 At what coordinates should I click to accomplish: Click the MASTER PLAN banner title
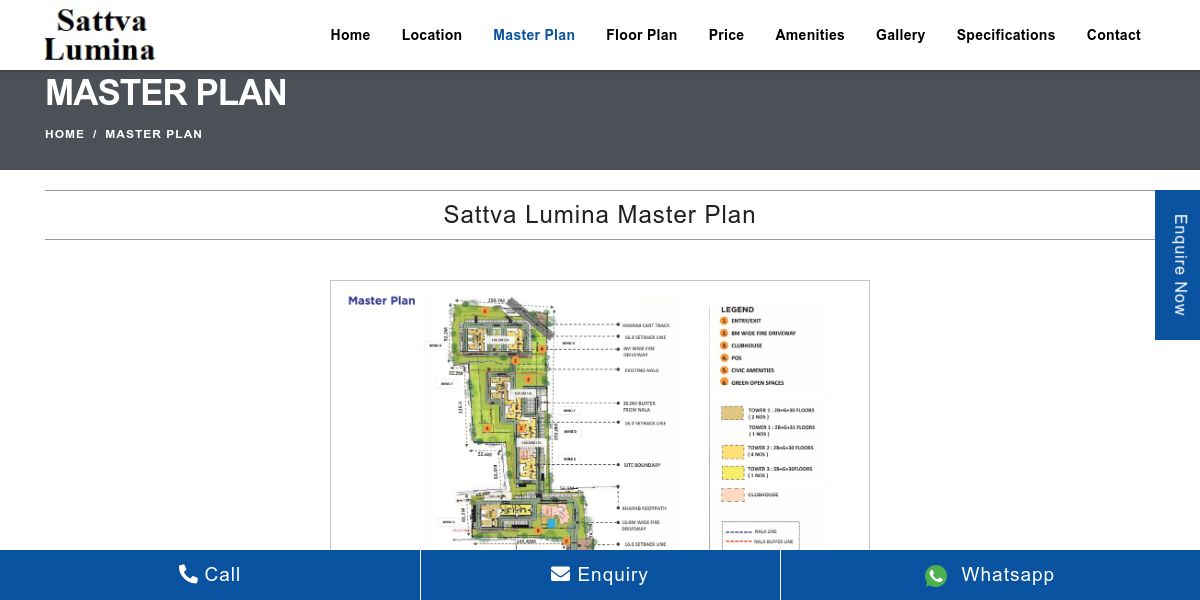pyautogui.click(x=166, y=93)
